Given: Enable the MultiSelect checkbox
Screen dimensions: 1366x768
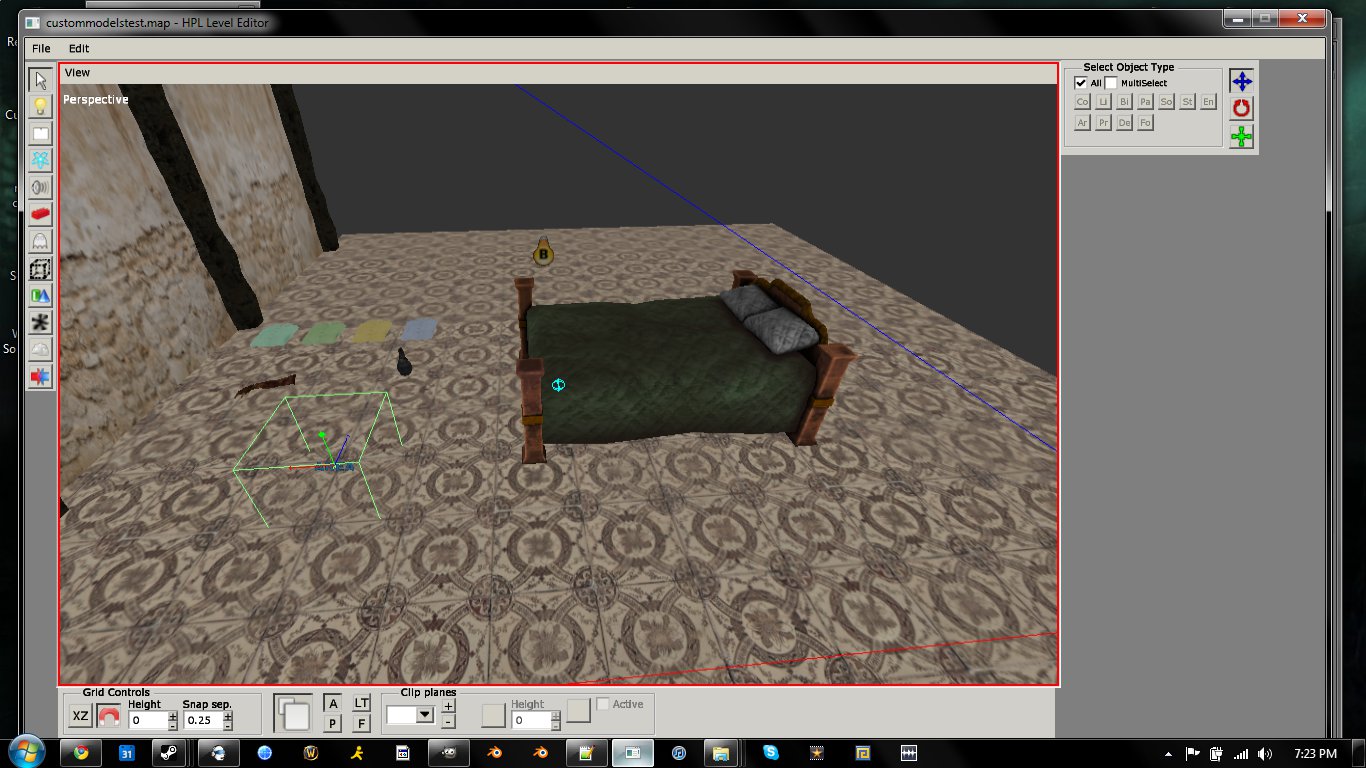Looking at the screenshot, I should click(1111, 83).
